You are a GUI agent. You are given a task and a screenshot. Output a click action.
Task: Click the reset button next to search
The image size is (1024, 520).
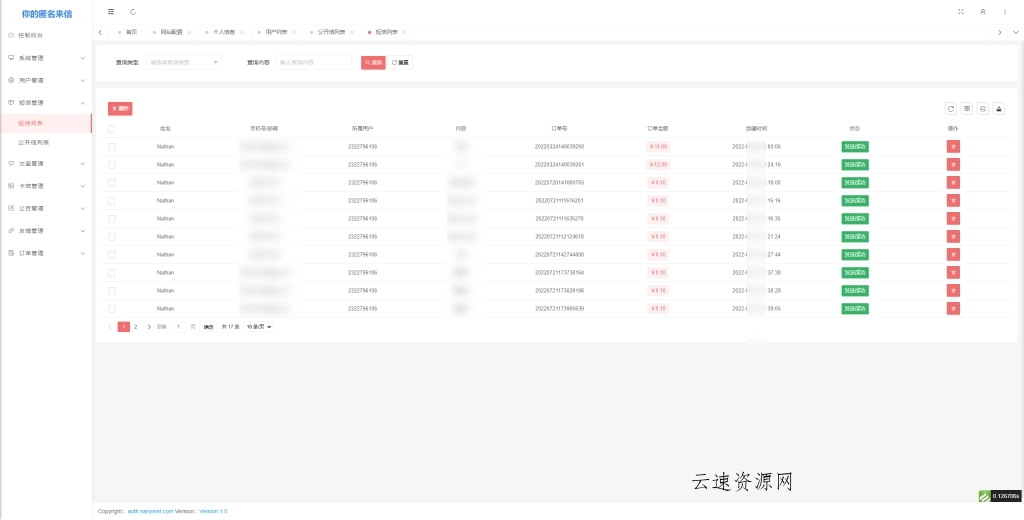coord(400,63)
